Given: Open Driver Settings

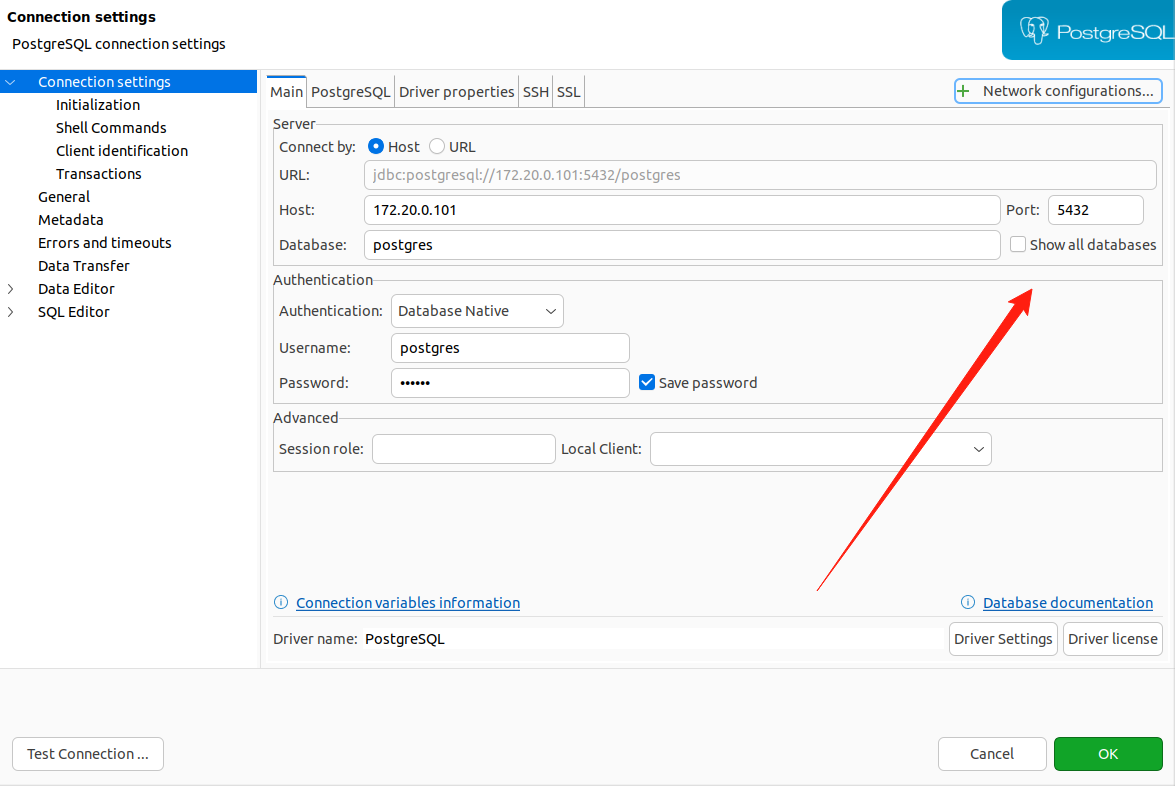Looking at the screenshot, I should (1003, 639).
